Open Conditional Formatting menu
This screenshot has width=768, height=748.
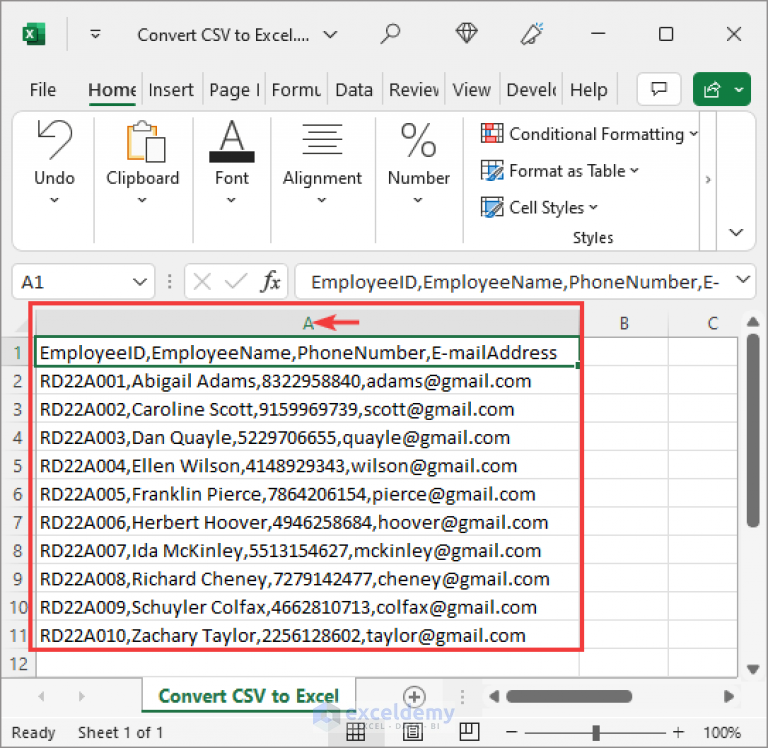[x=589, y=134]
